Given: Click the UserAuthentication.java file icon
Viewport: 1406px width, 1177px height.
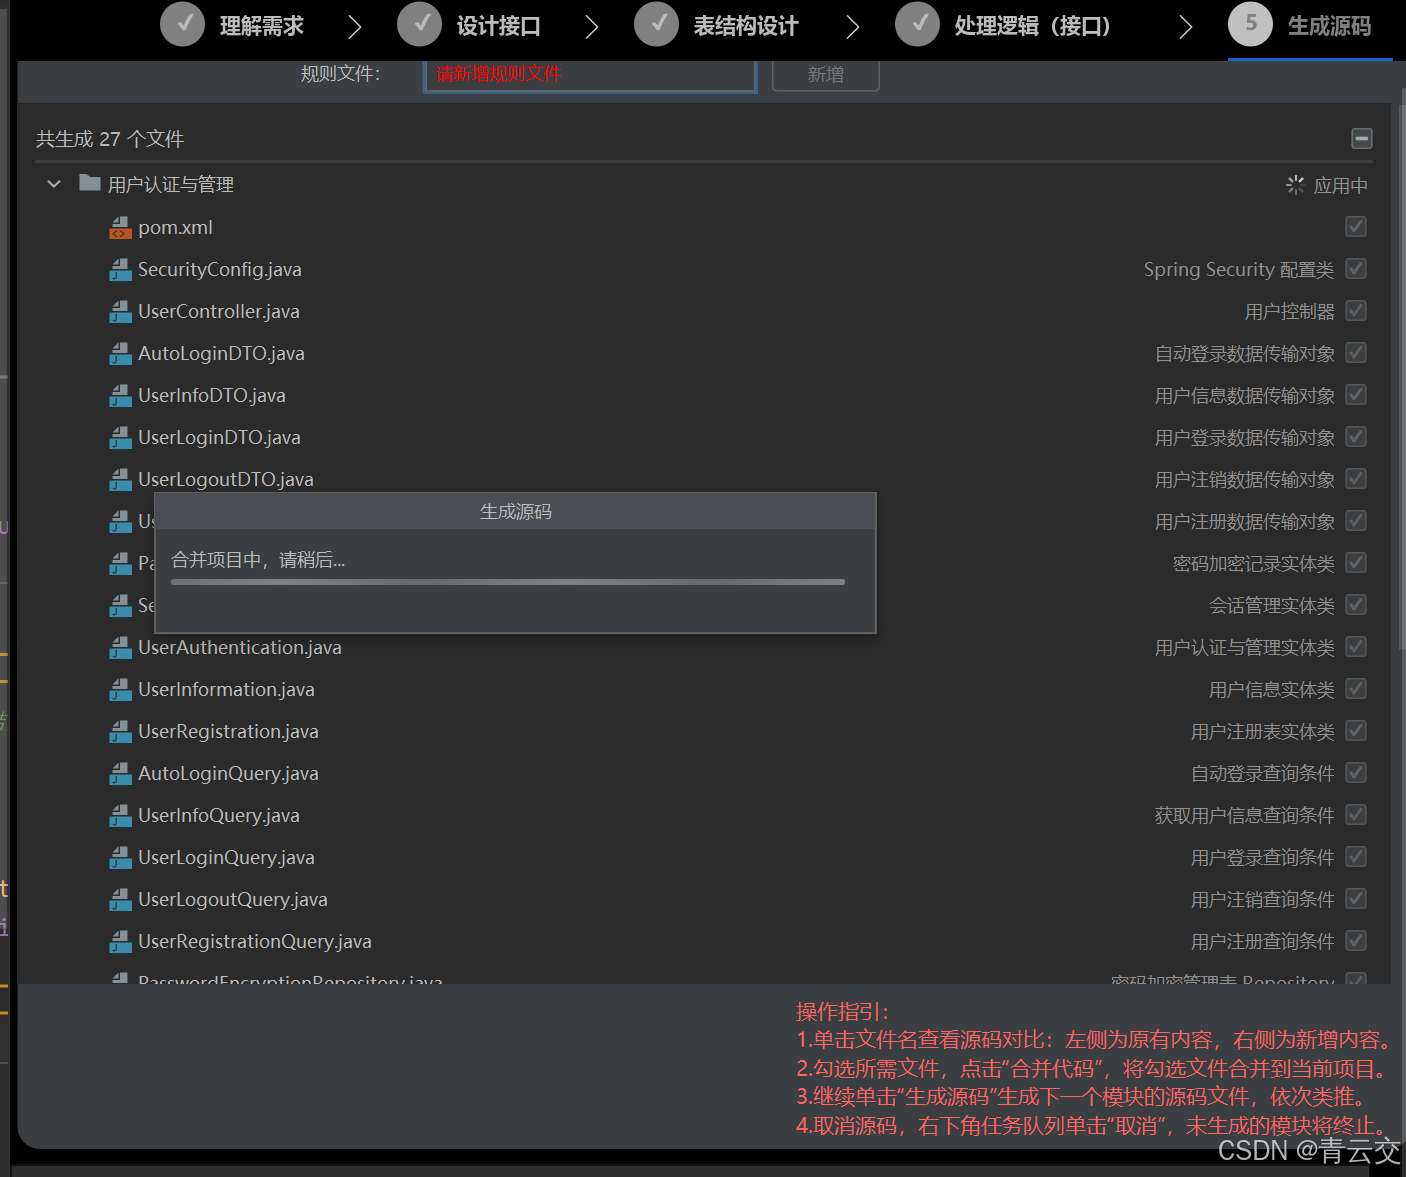Looking at the screenshot, I should [120, 648].
